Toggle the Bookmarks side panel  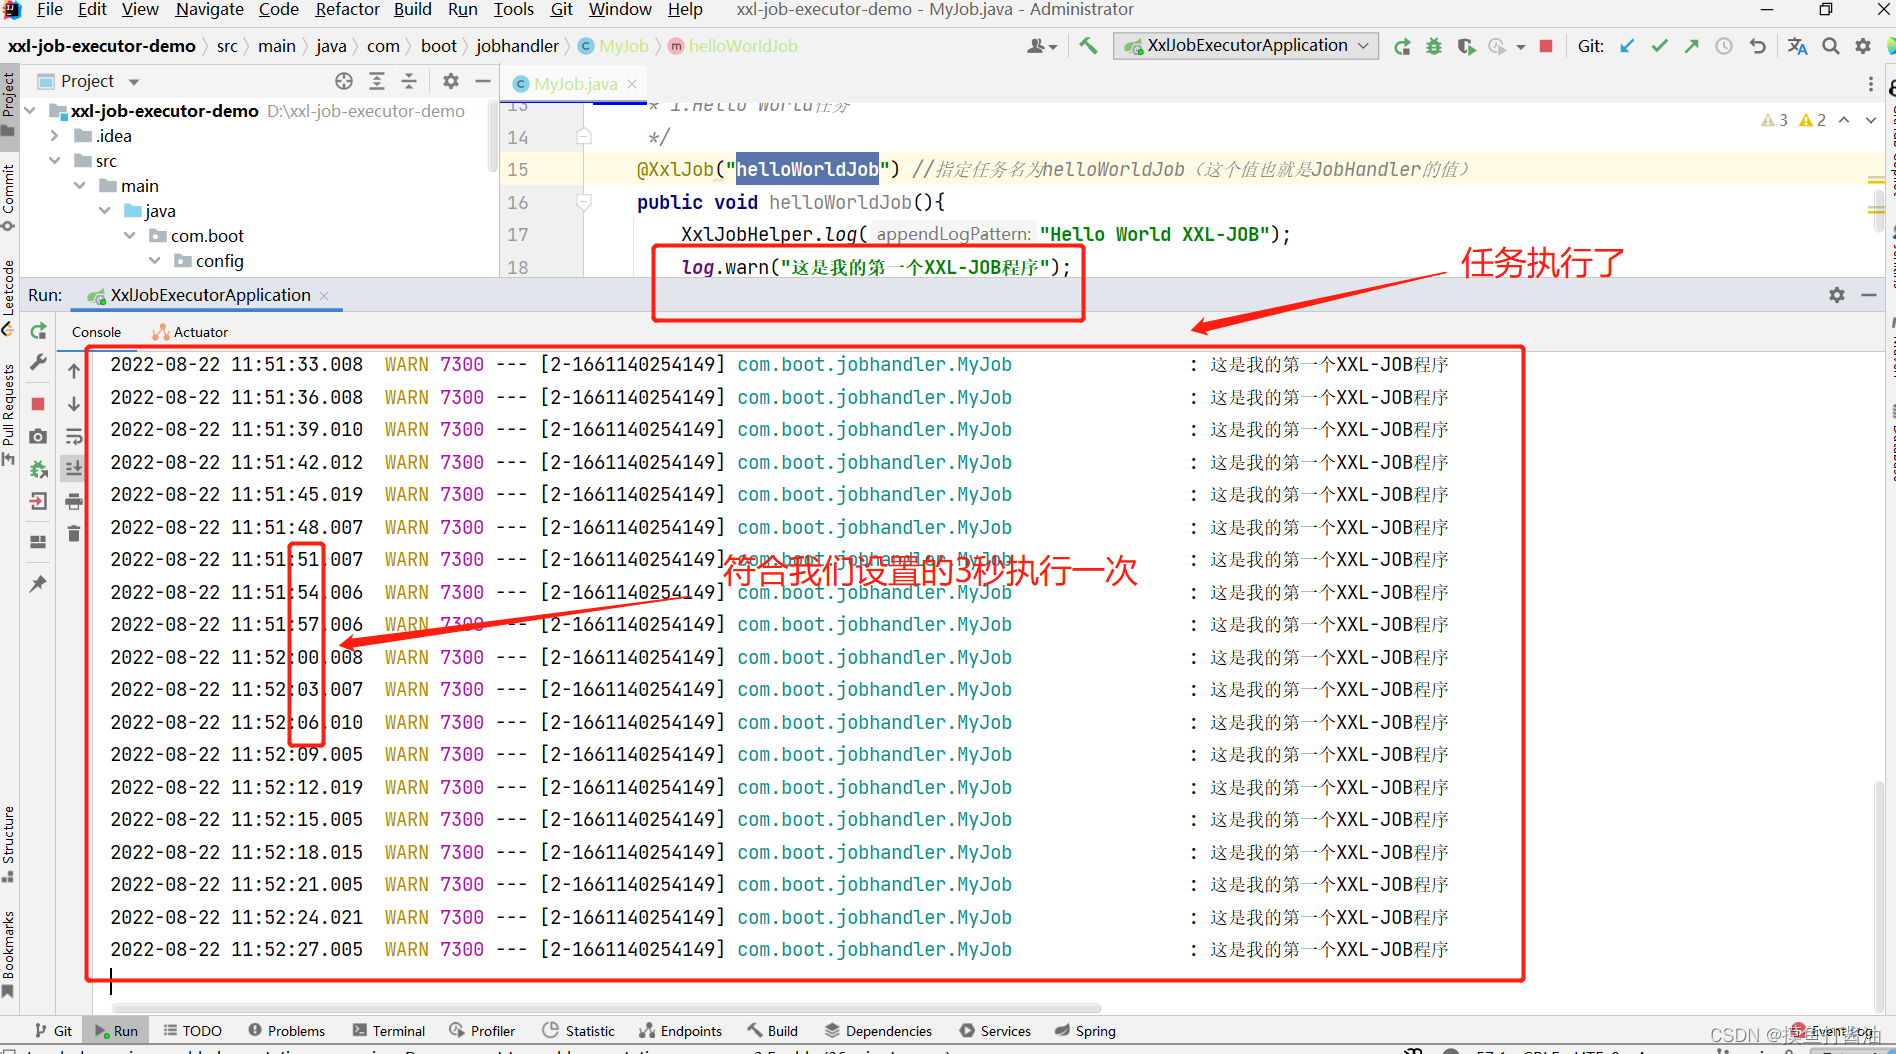[x=8, y=954]
